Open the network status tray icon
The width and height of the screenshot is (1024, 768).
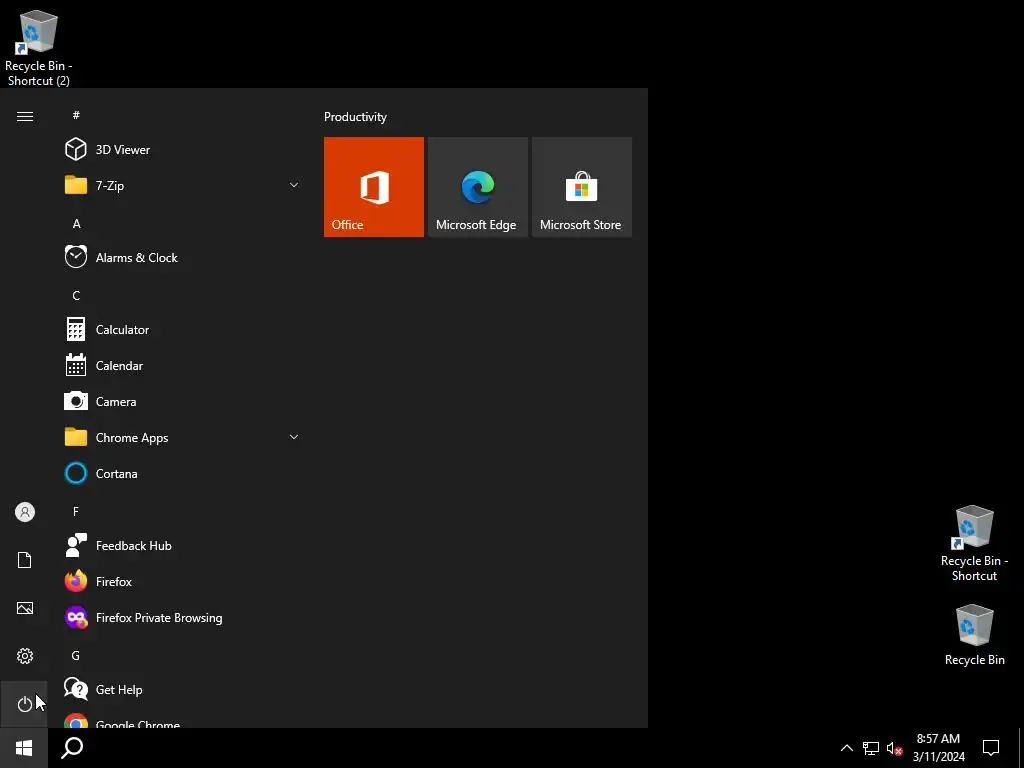[871, 748]
